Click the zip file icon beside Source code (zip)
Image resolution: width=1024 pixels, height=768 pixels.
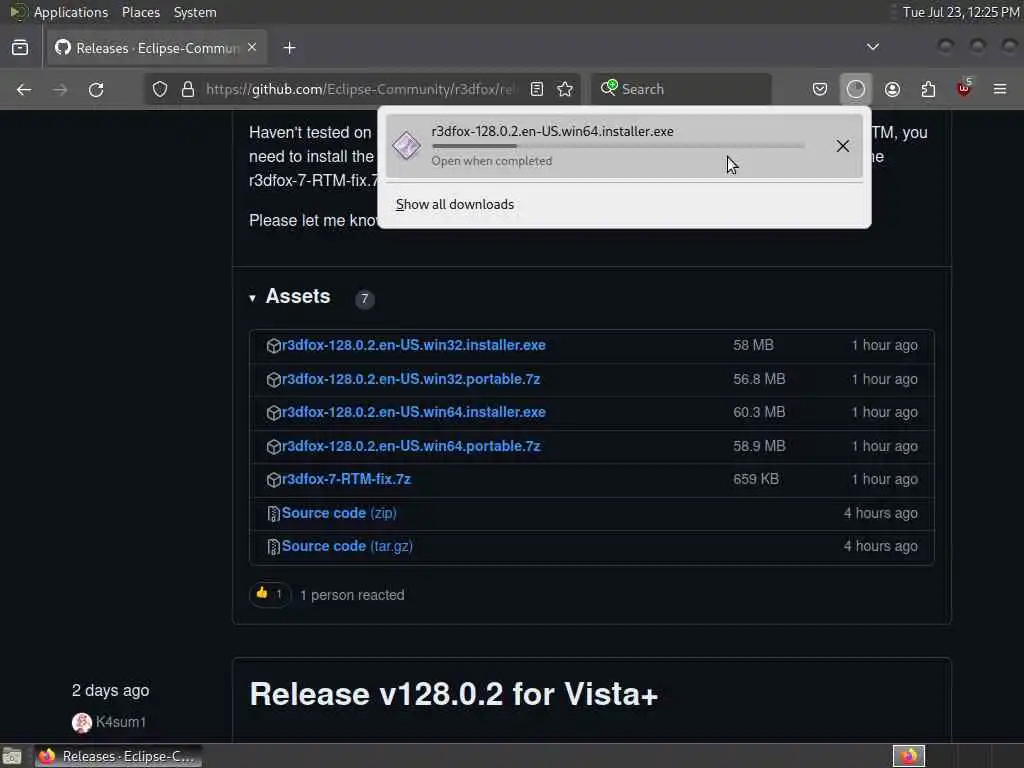274,514
